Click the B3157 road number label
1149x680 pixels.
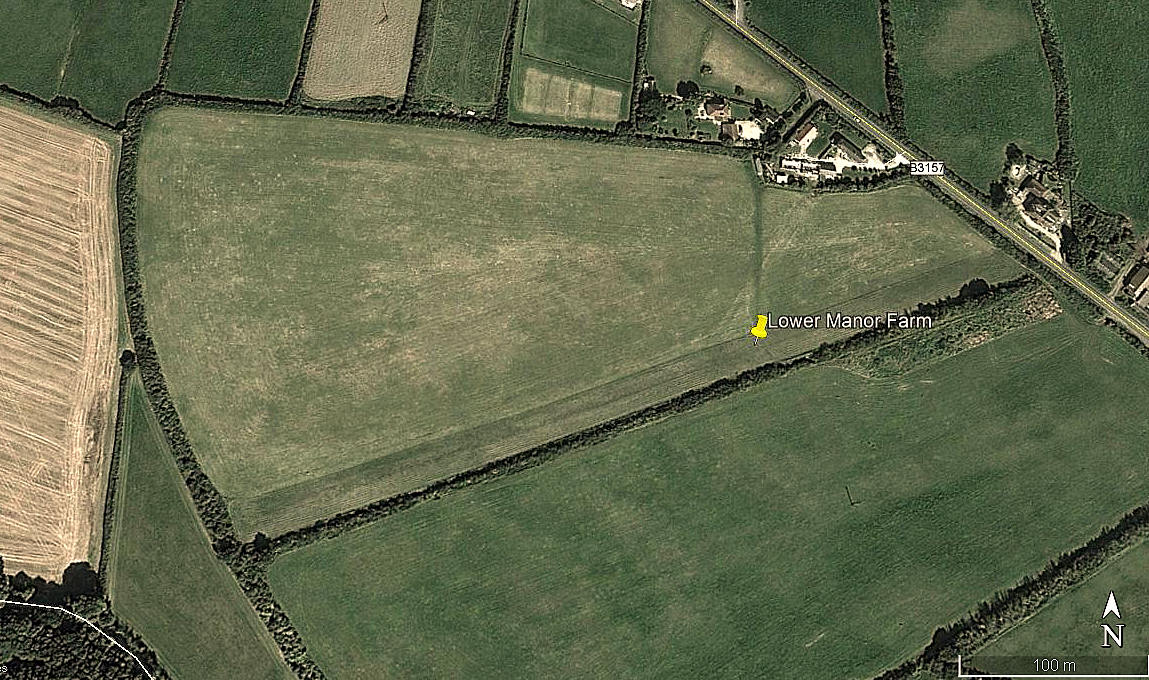point(927,168)
